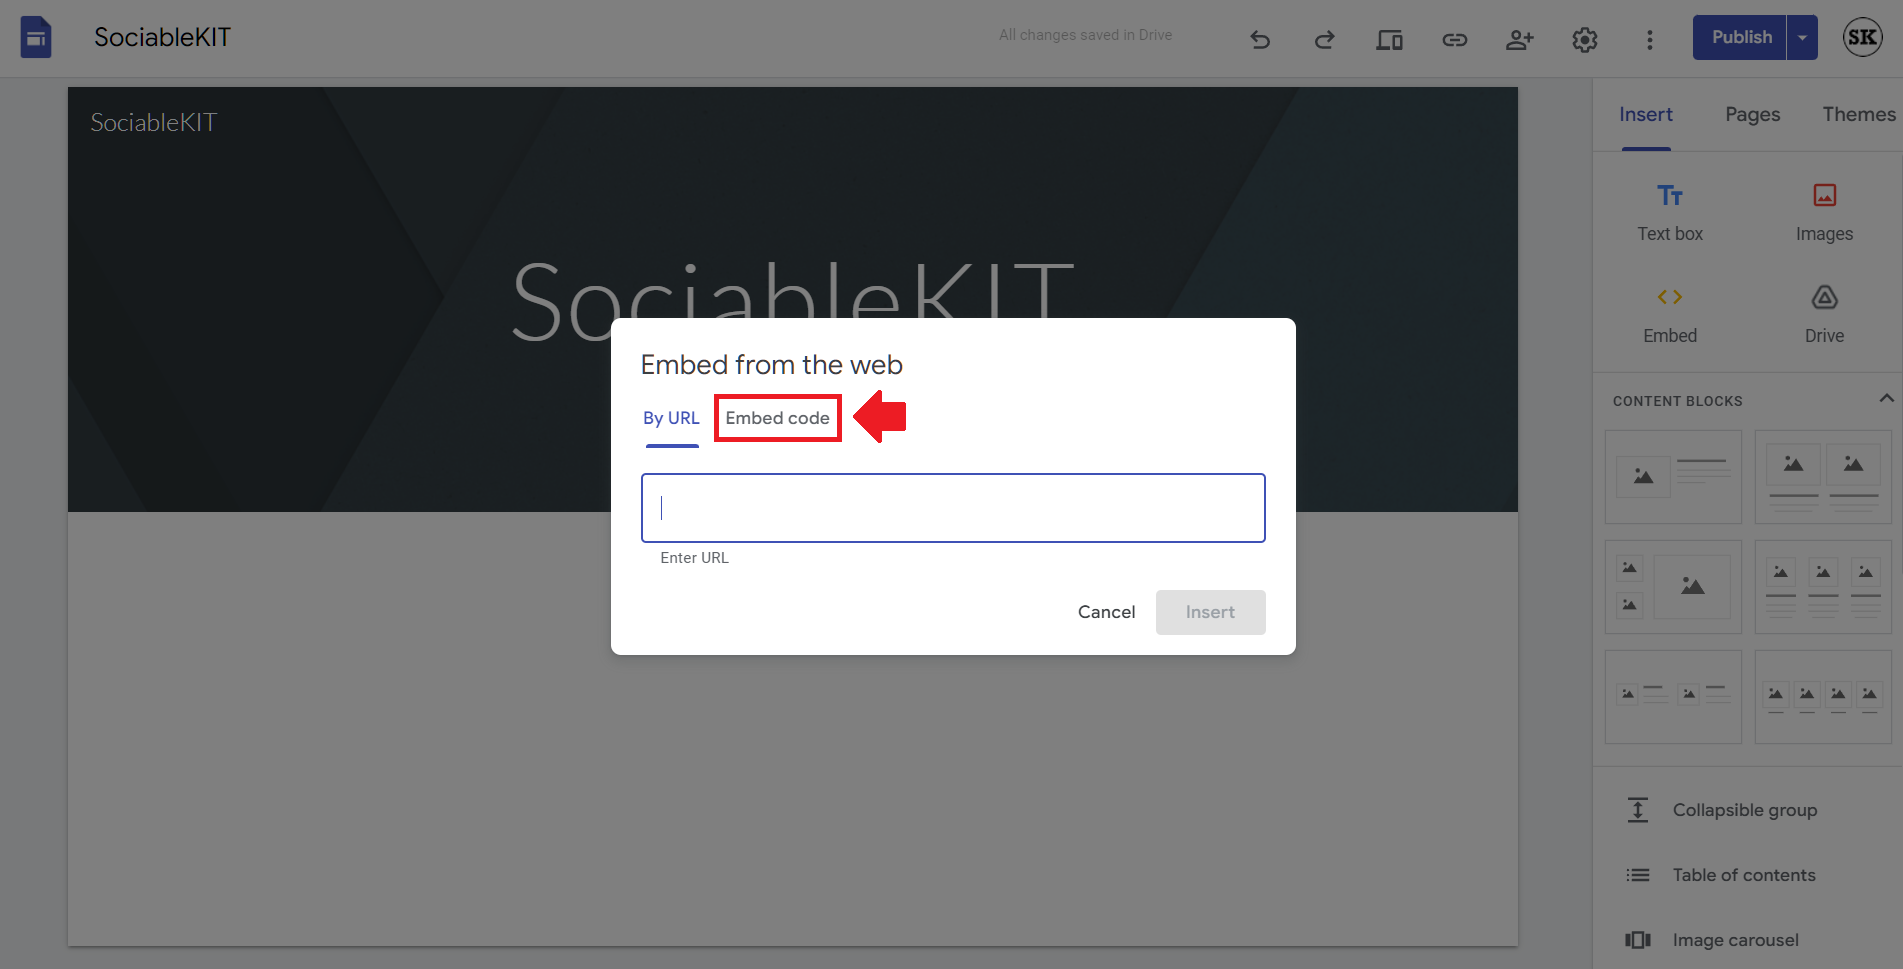This screenshot has height=969, width=1903.
Task: Select the single image with text block
Action: pyautogui.click(x=1673, y=477)
